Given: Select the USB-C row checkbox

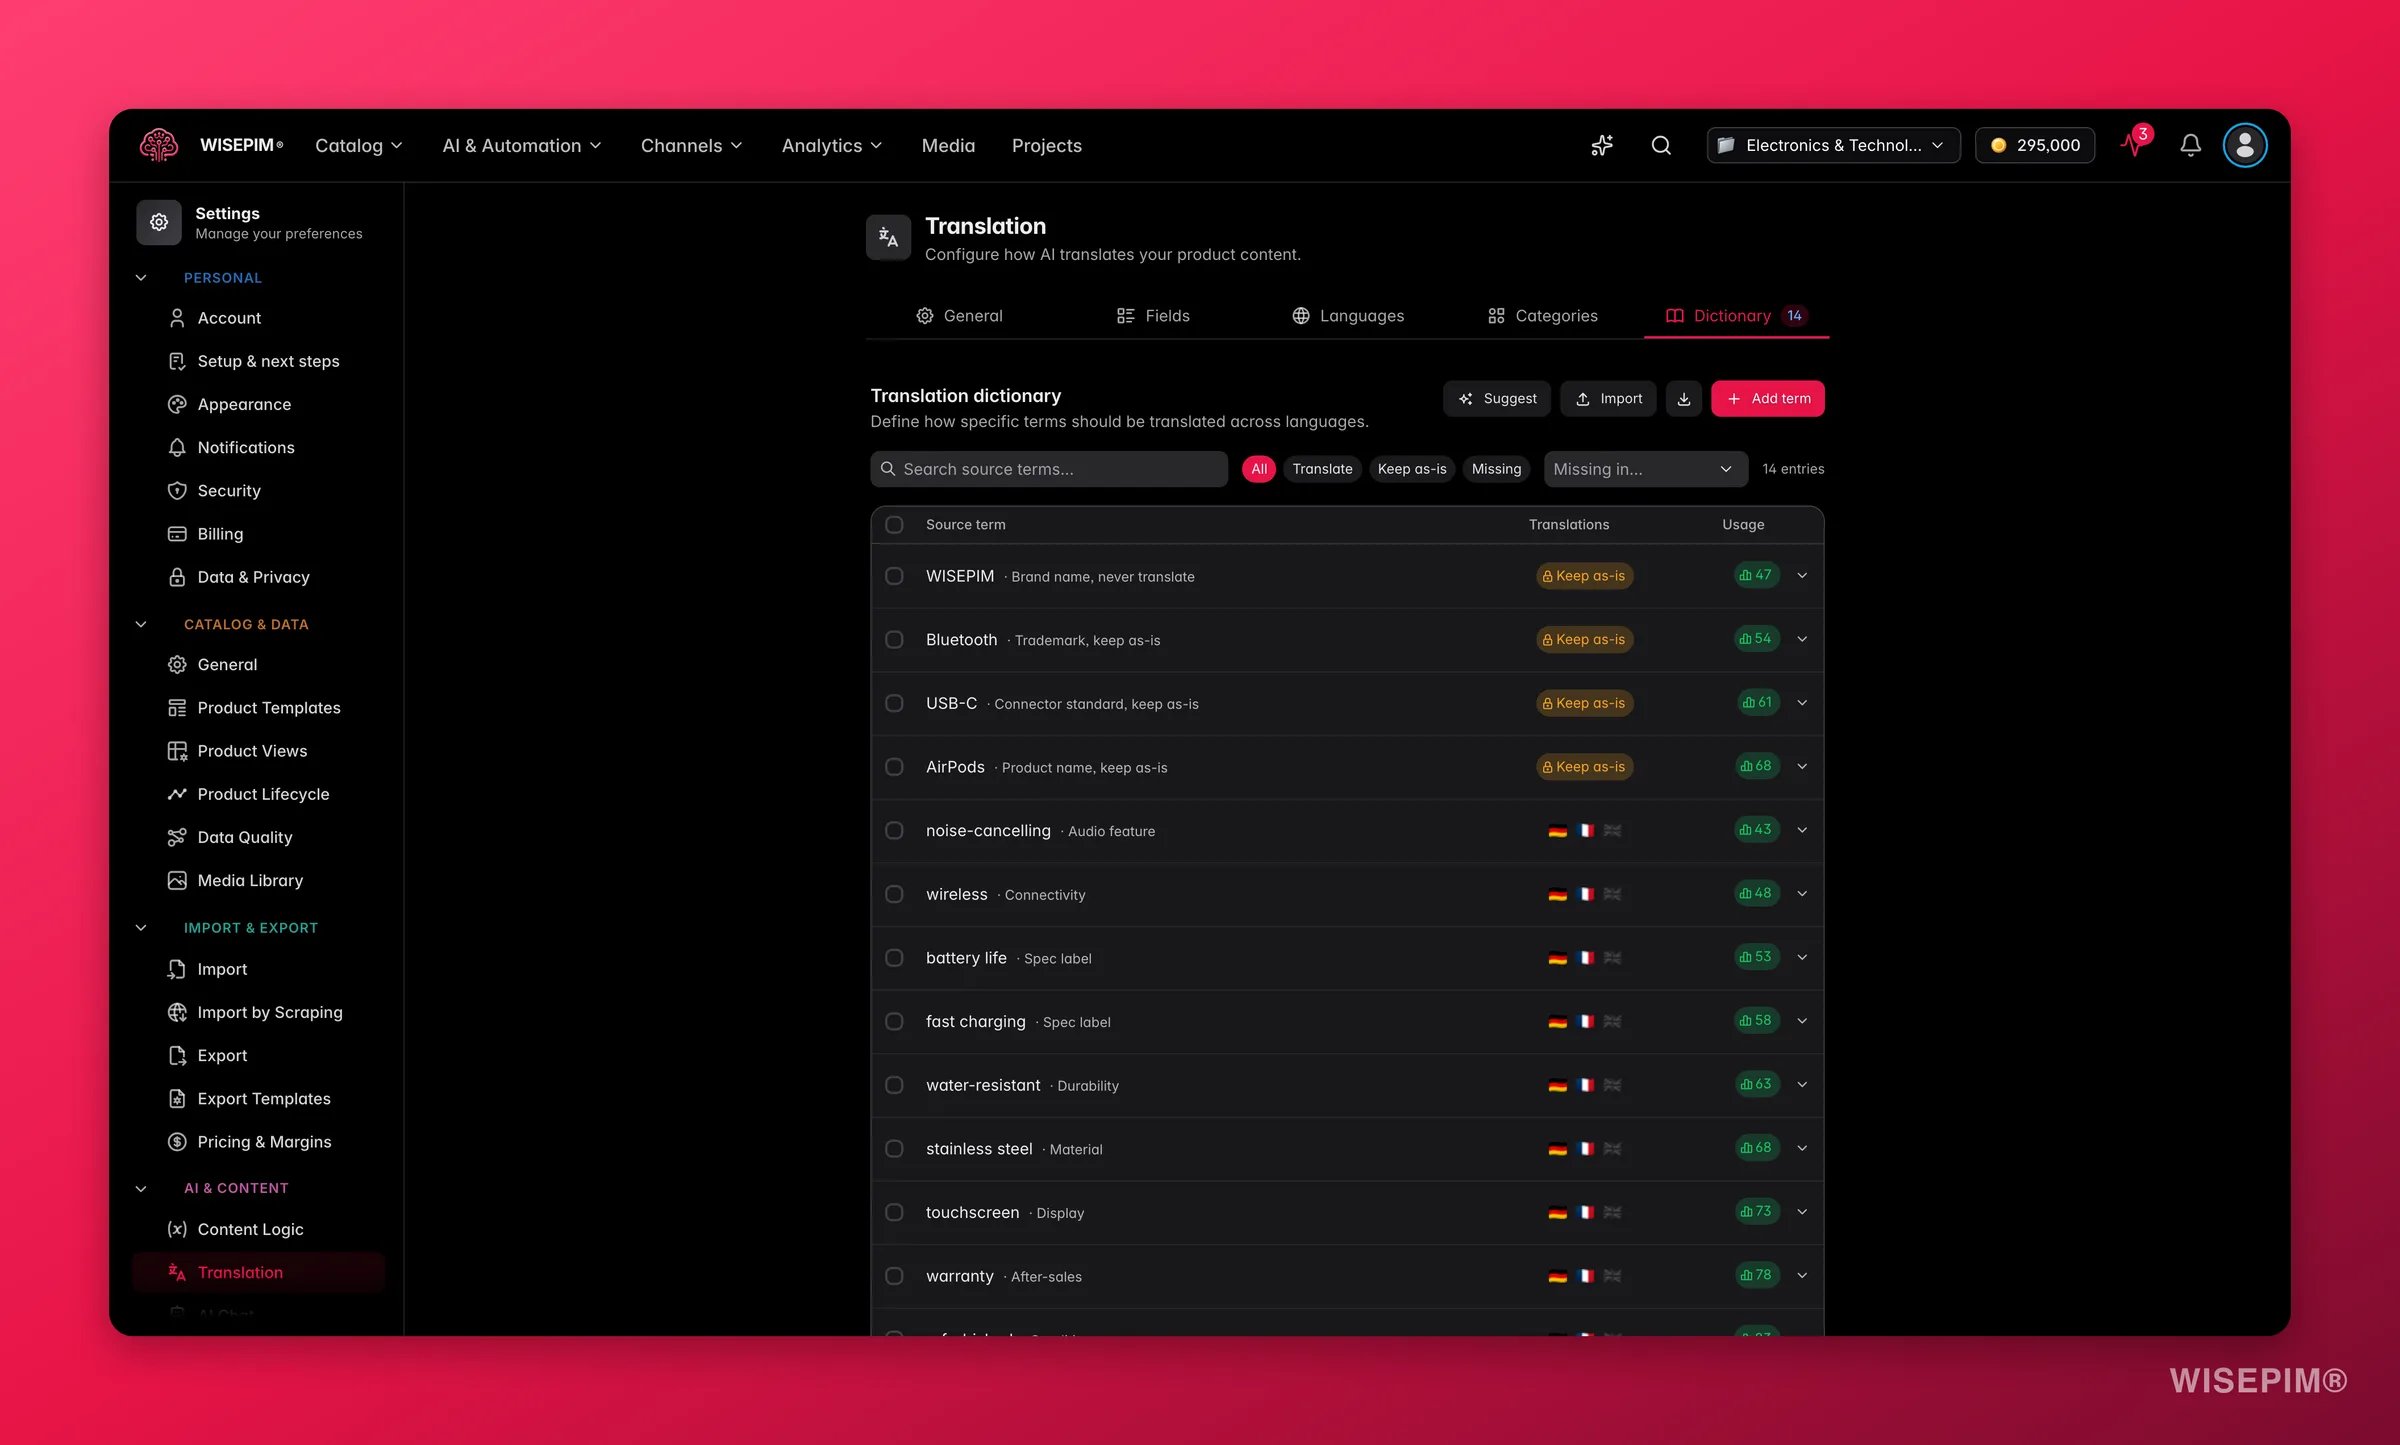Looking at the screenshot, I should 894,703.
